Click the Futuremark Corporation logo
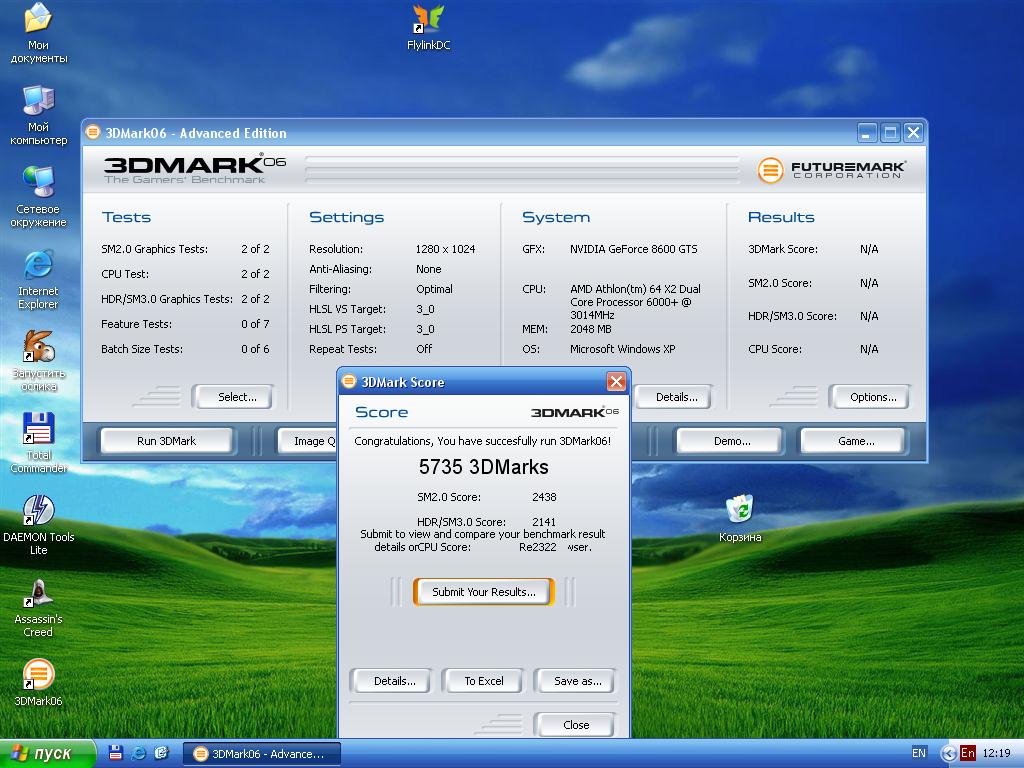This screenshot has width=1024, height=768. point(831,170)
